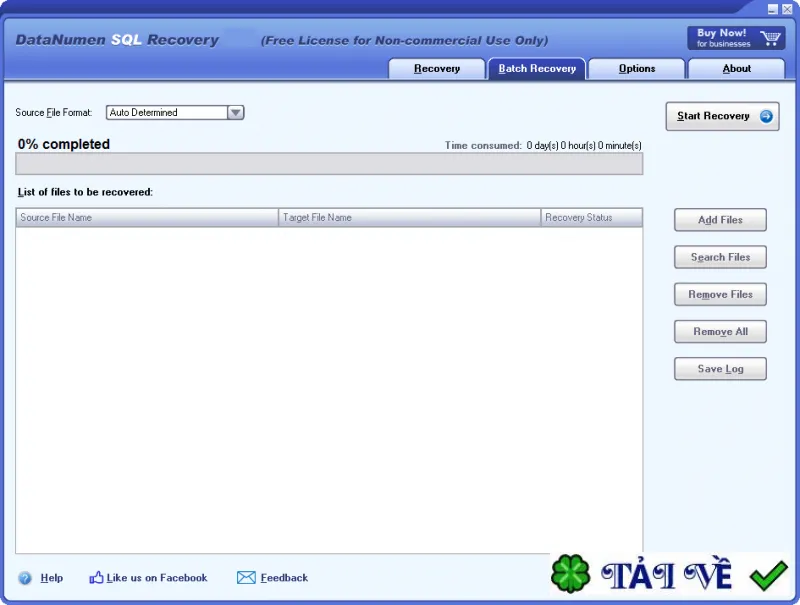Click the shopping cart icon
This screenshot has width=800, height=605.
770,38
